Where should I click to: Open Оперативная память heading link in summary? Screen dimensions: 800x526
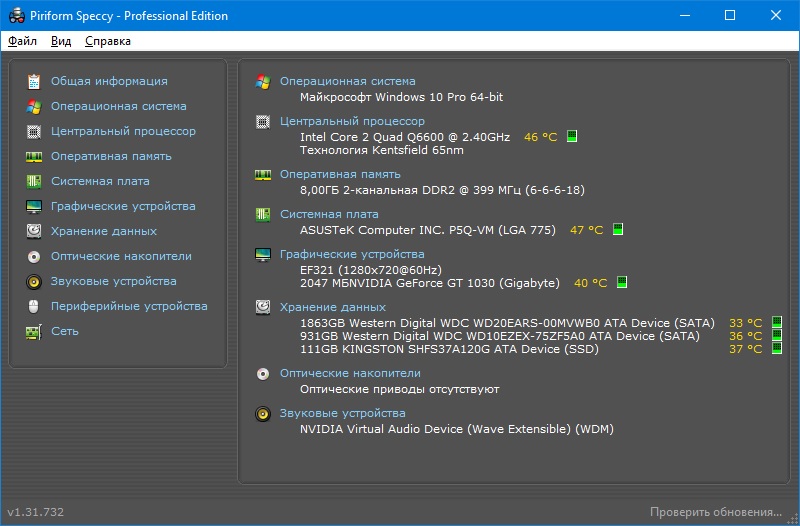click(x=340, y=174)
